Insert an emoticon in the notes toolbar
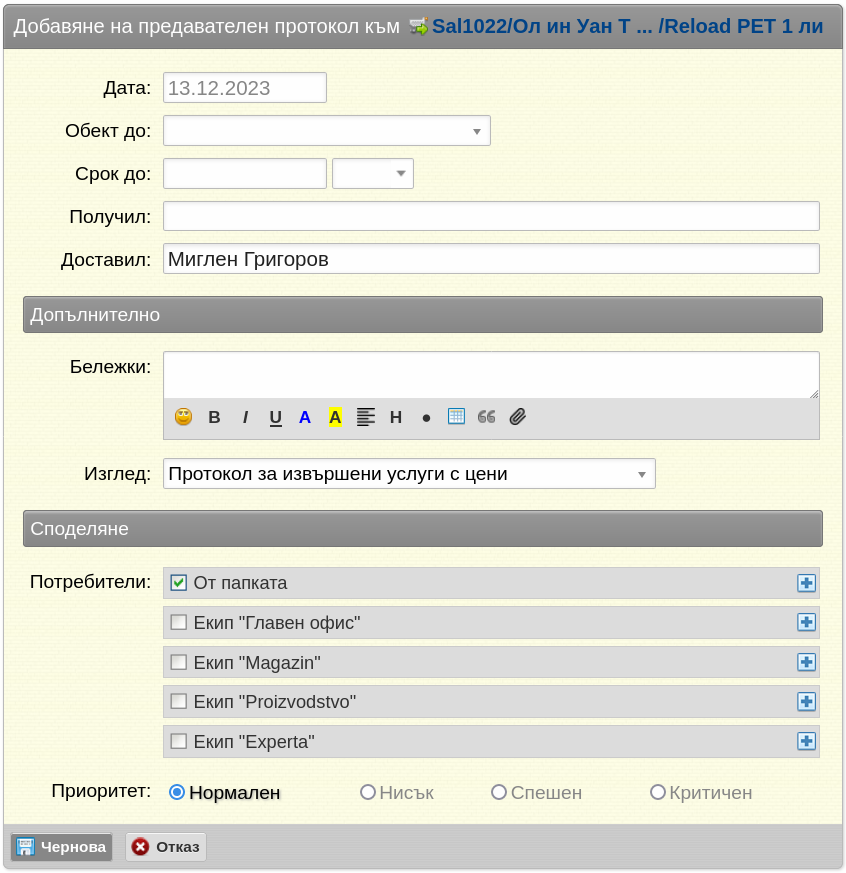Screen dimensions: 846x873 tap(183, 416)
